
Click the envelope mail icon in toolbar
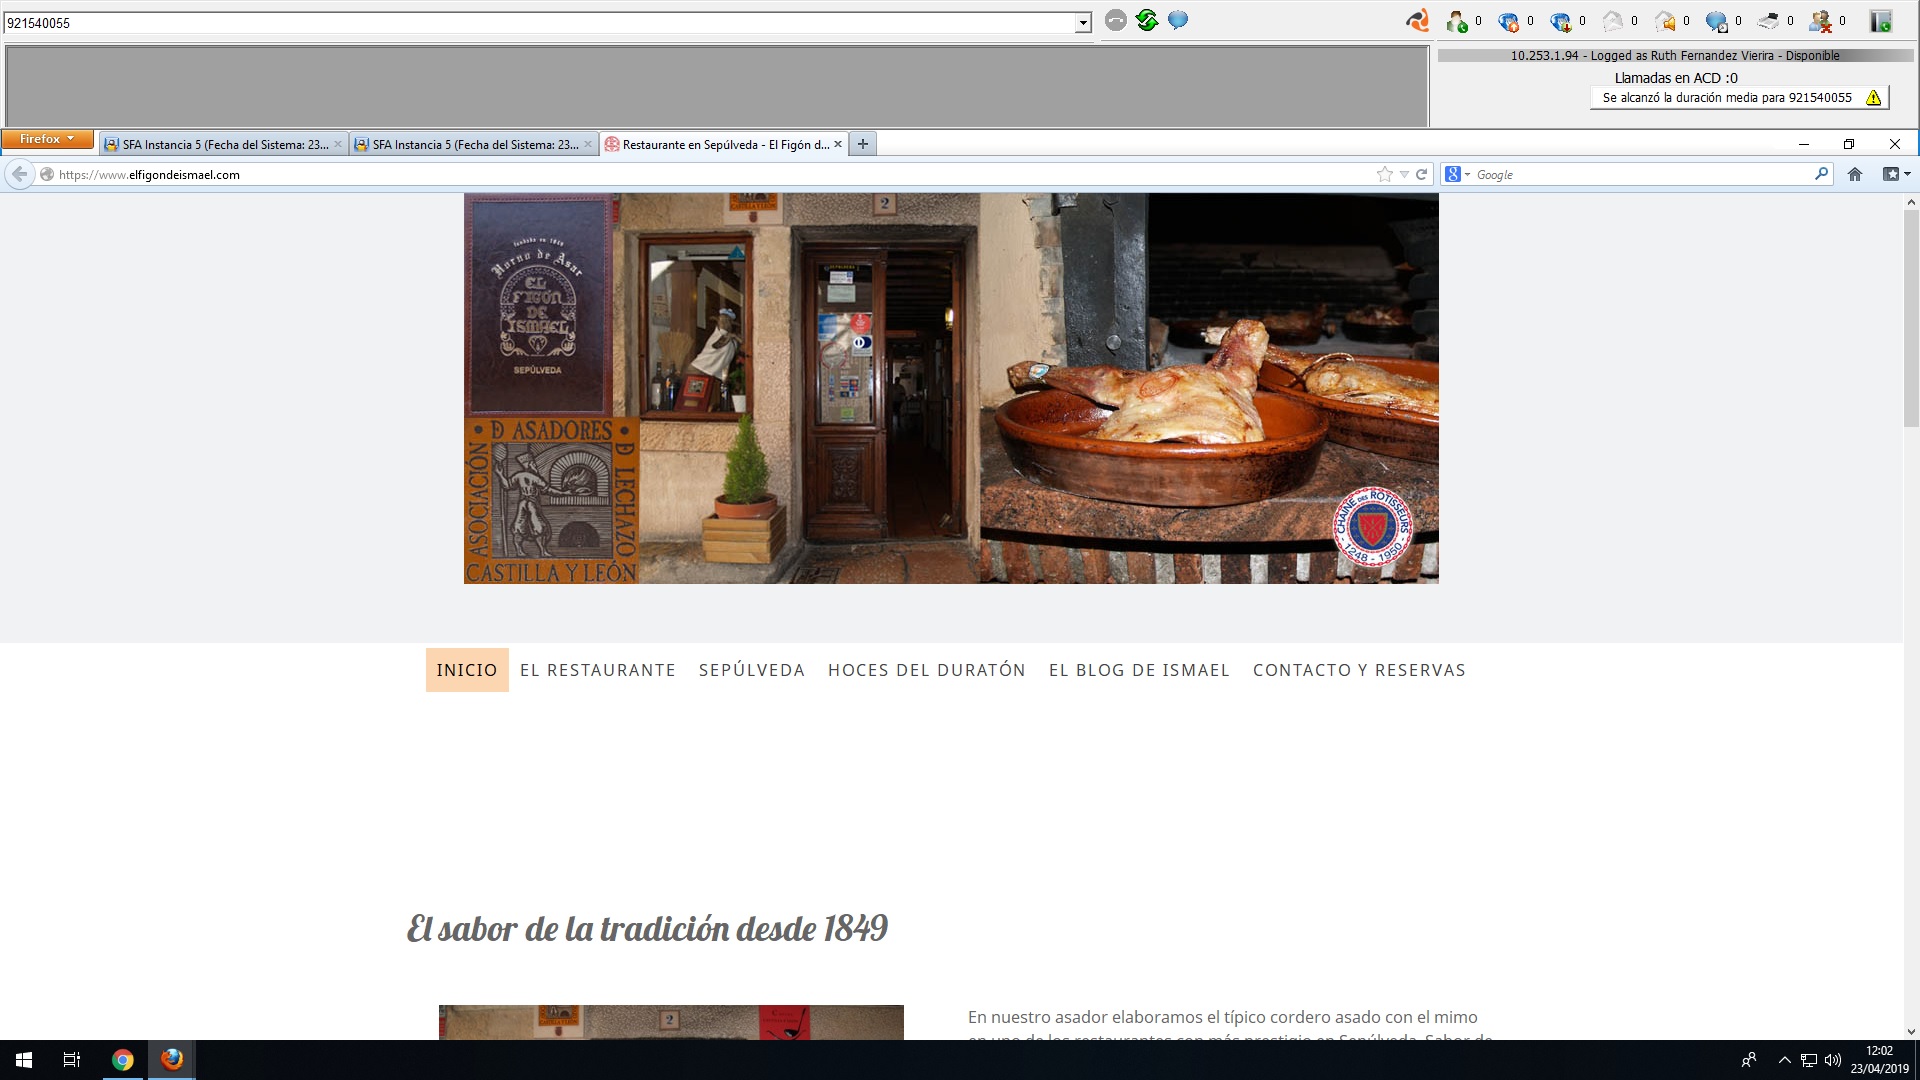[1612, 20]
